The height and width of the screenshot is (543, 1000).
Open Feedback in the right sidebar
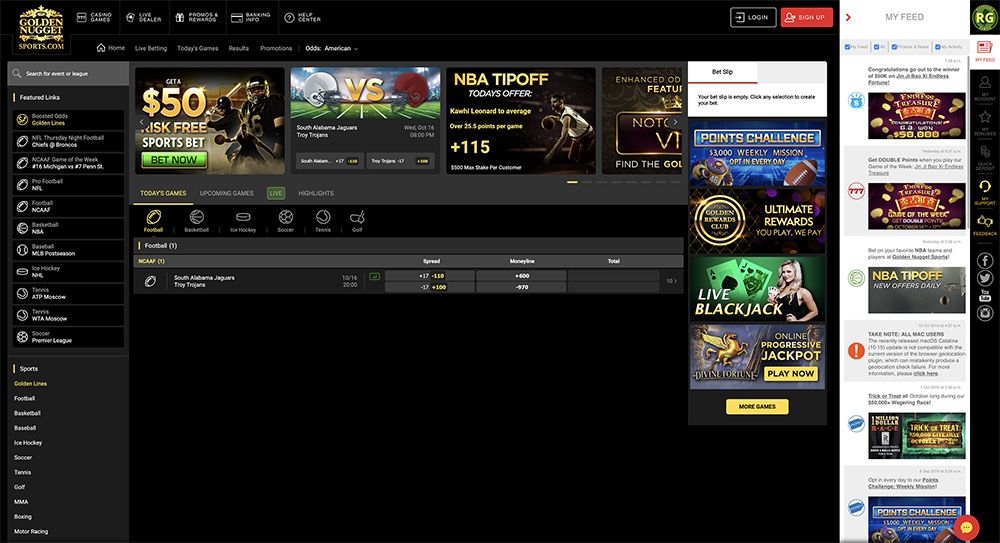[985, 225]
